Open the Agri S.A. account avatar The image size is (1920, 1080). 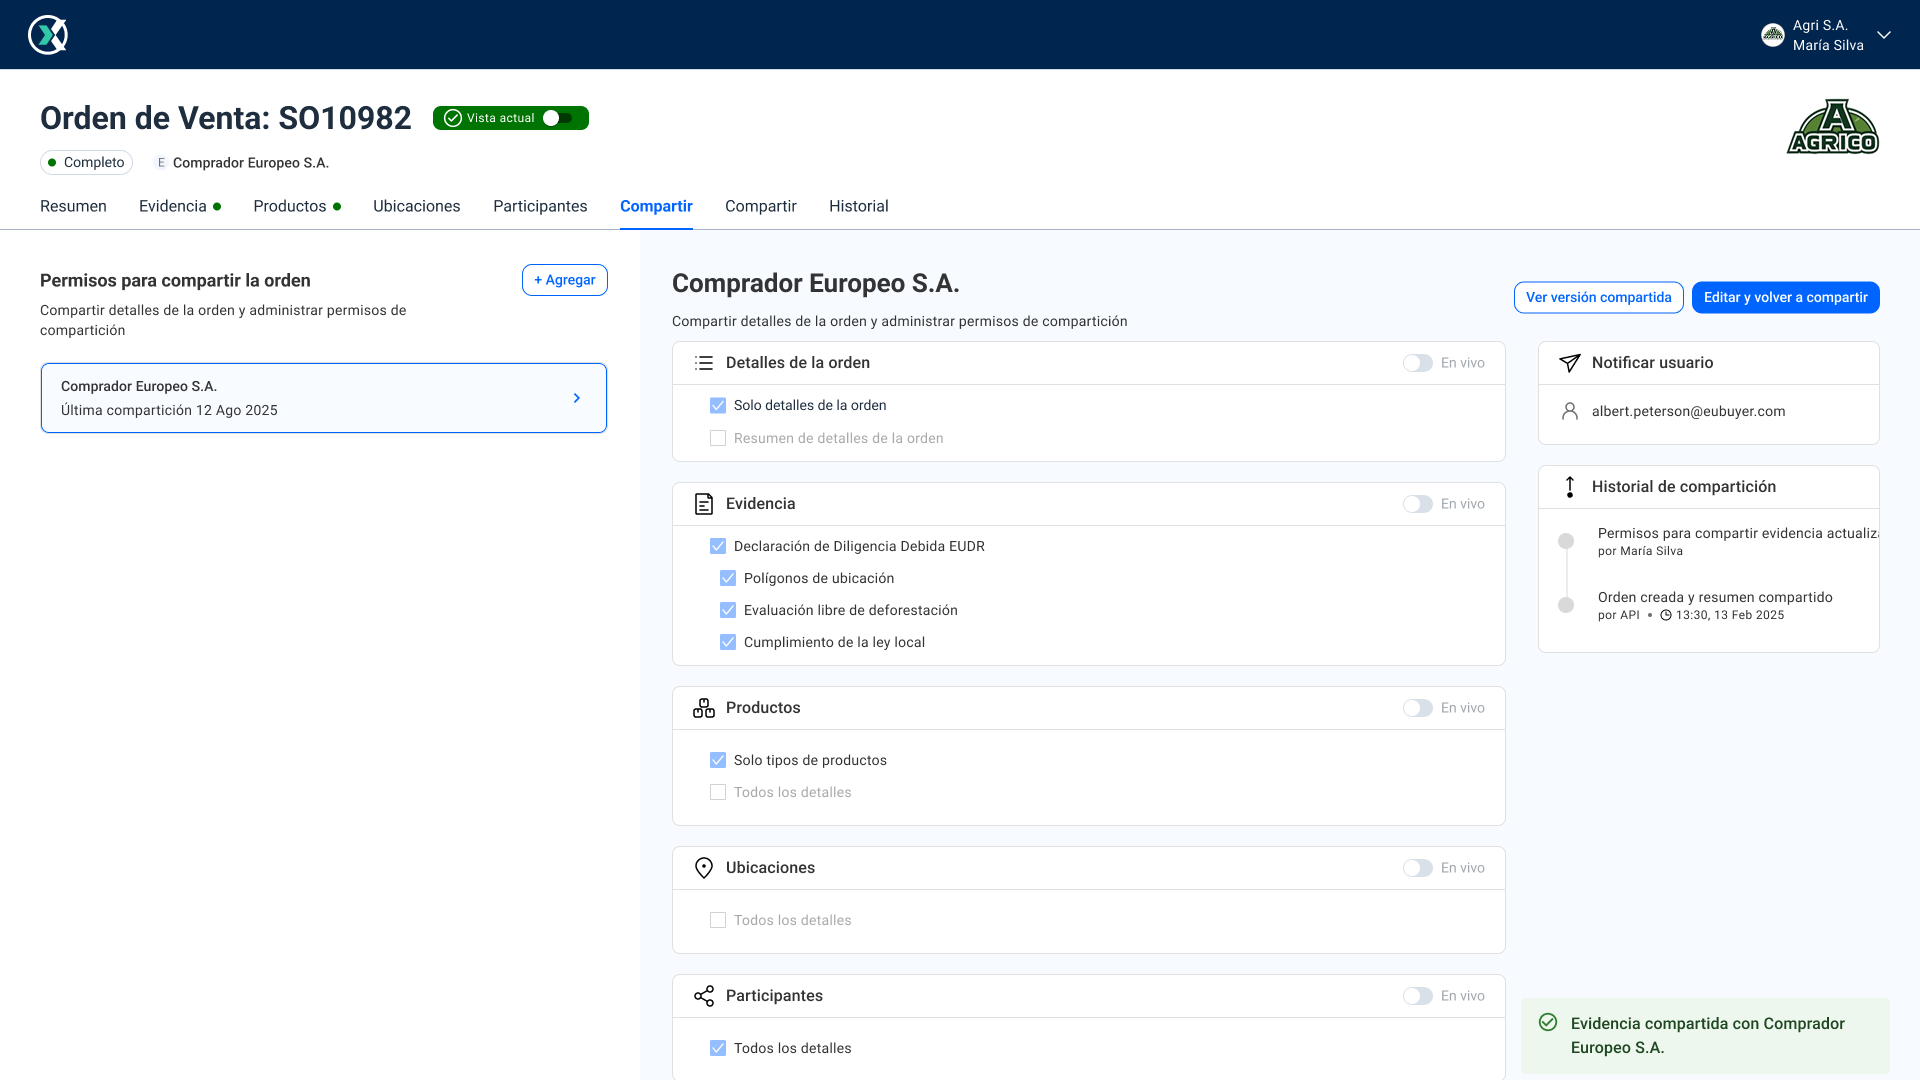coord(1773,35)
